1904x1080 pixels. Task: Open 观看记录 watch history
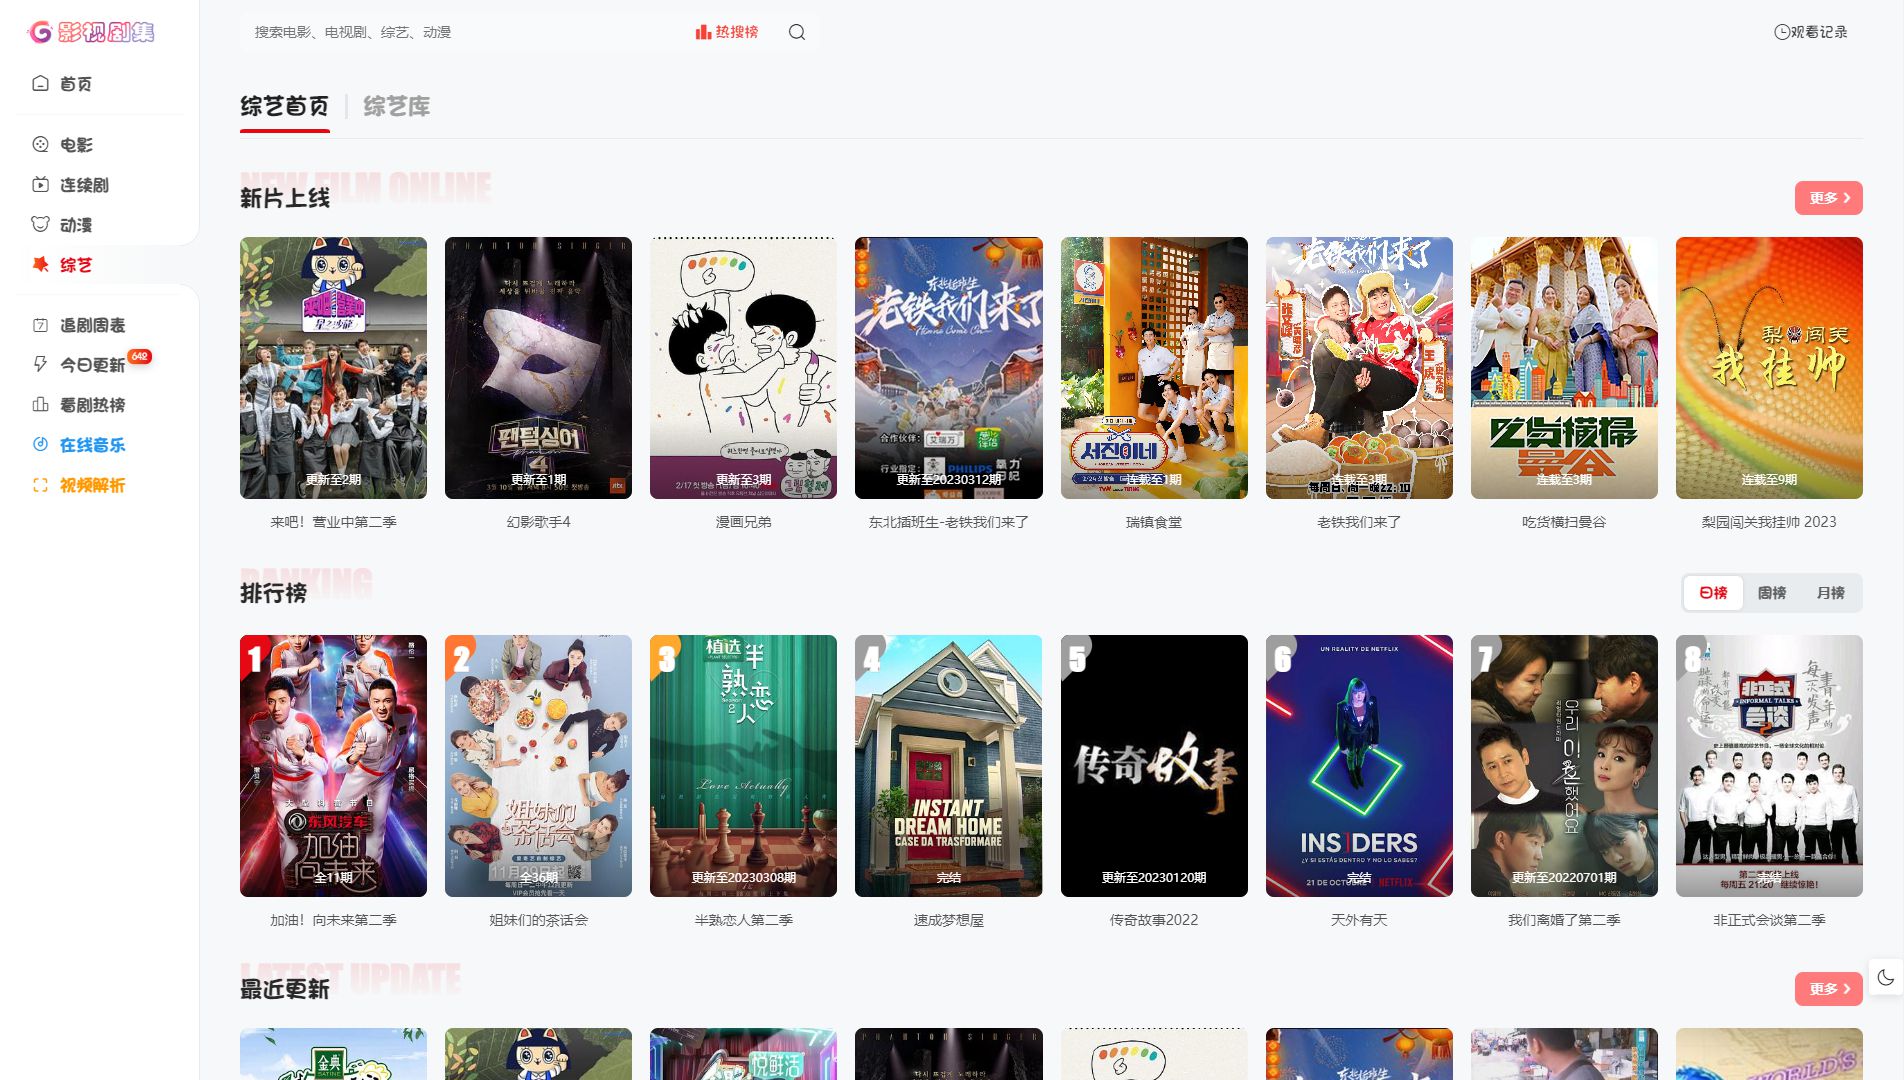tap(1810, 32)
